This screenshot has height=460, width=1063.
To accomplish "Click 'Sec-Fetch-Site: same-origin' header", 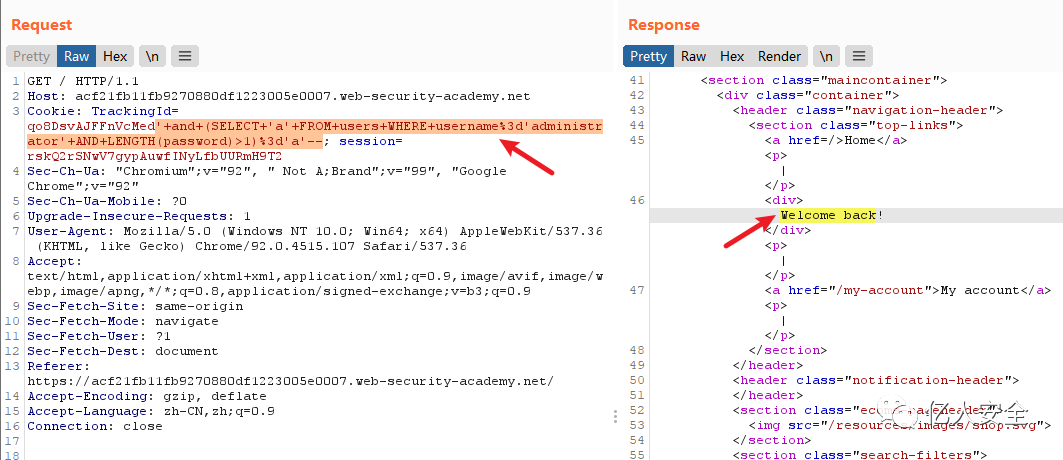I will (135, 306).
